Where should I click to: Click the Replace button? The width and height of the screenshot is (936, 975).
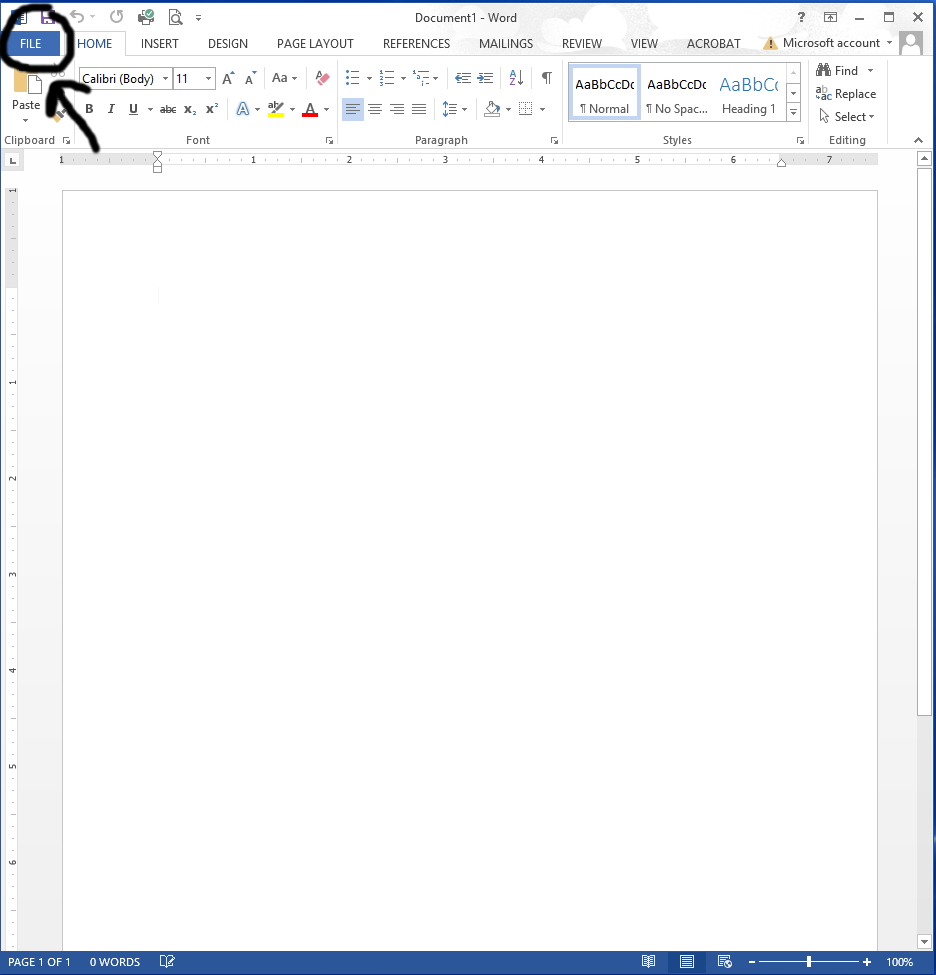coord(846,94)
